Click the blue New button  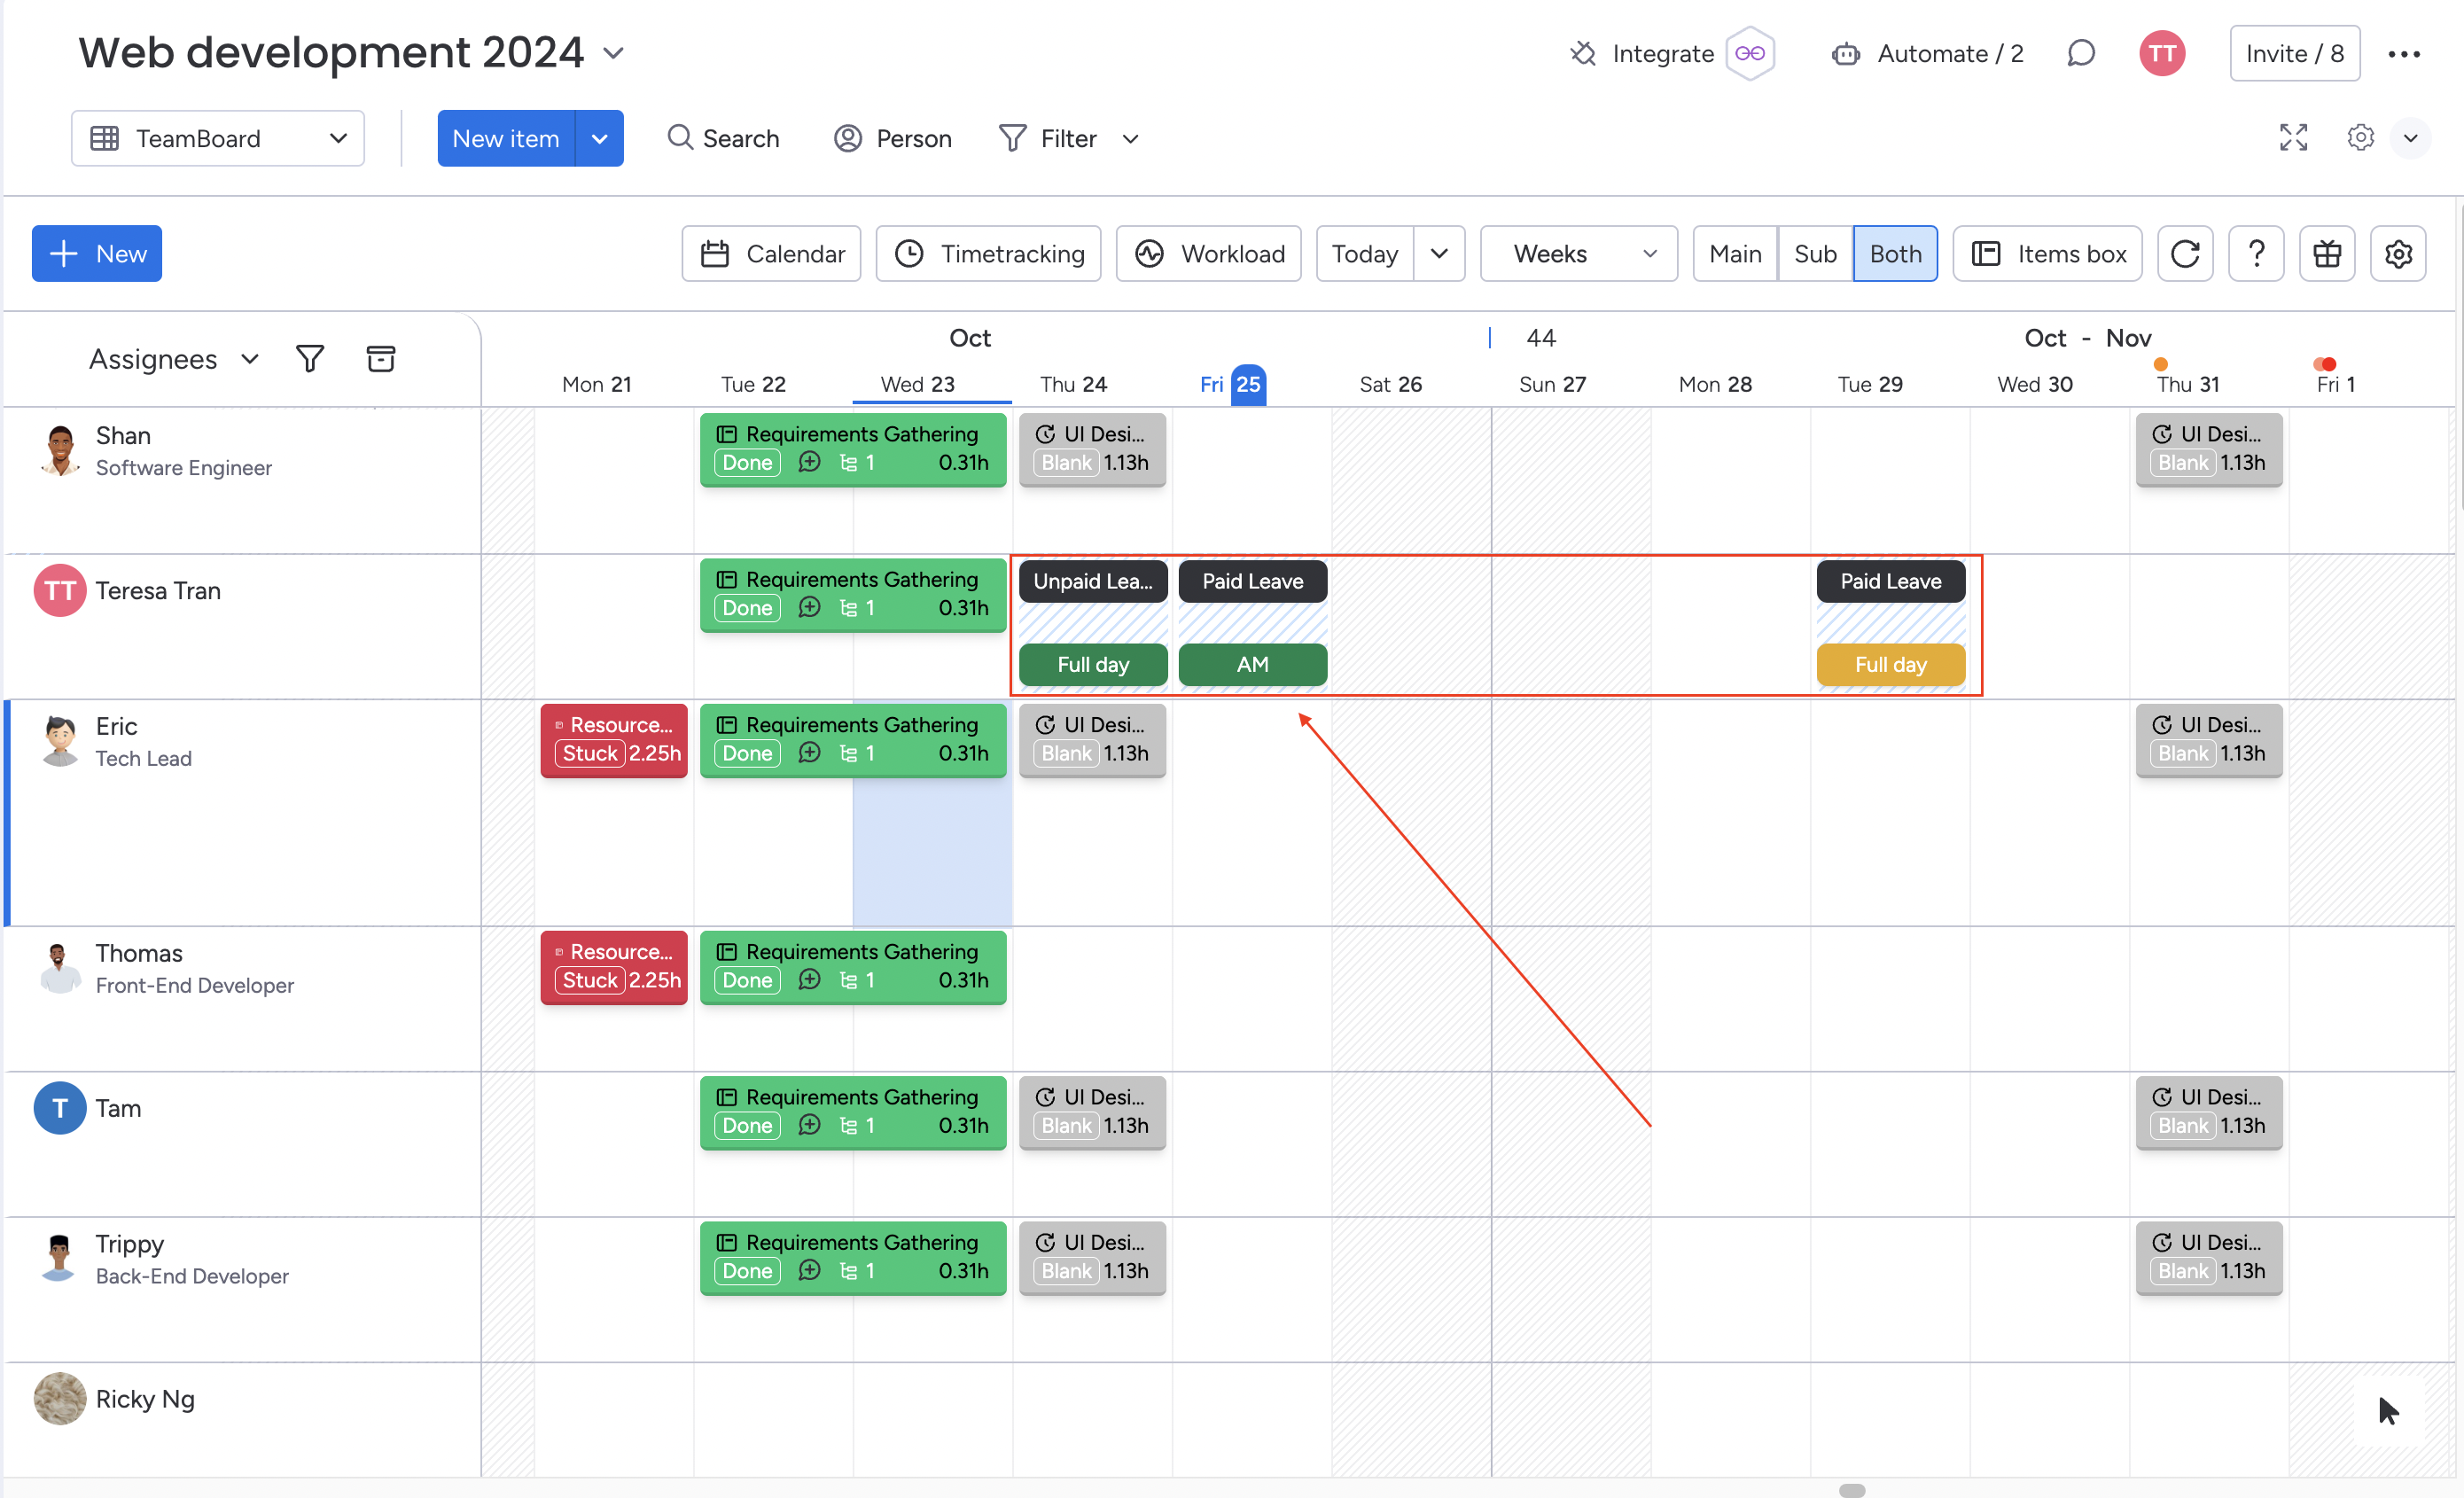[x=96, y=253]
